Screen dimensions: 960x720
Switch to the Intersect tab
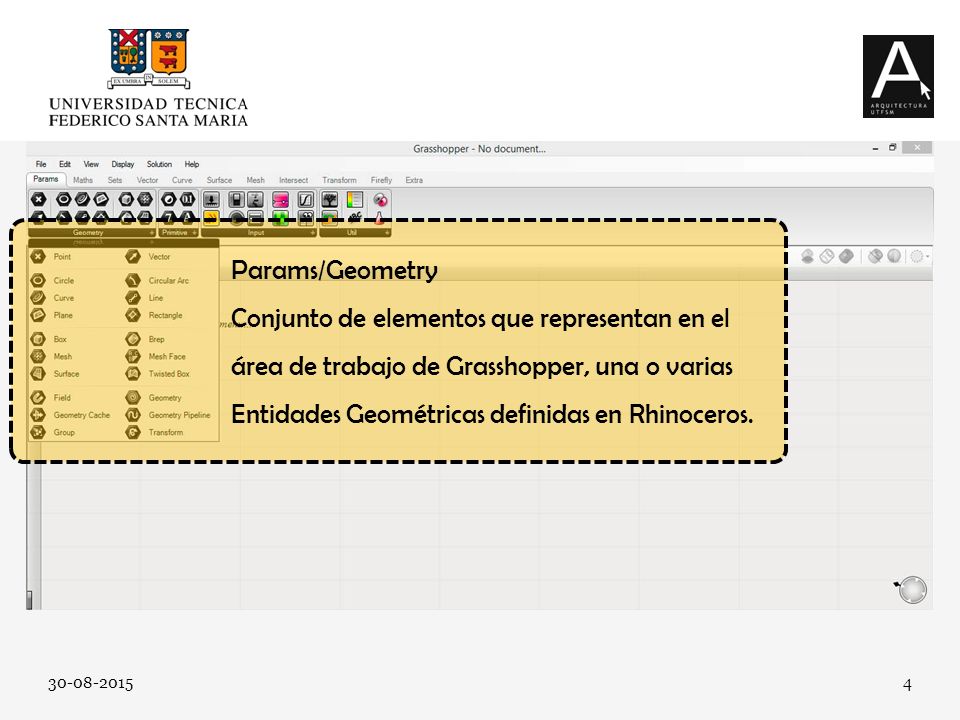[x=293, y=180]
